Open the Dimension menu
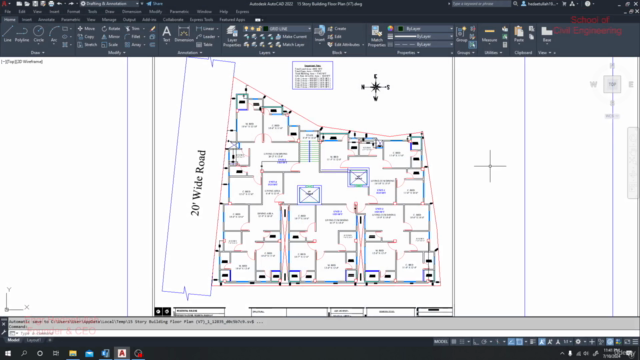The height and width of the screenshot is (360, 640). (x=131, y=12)
